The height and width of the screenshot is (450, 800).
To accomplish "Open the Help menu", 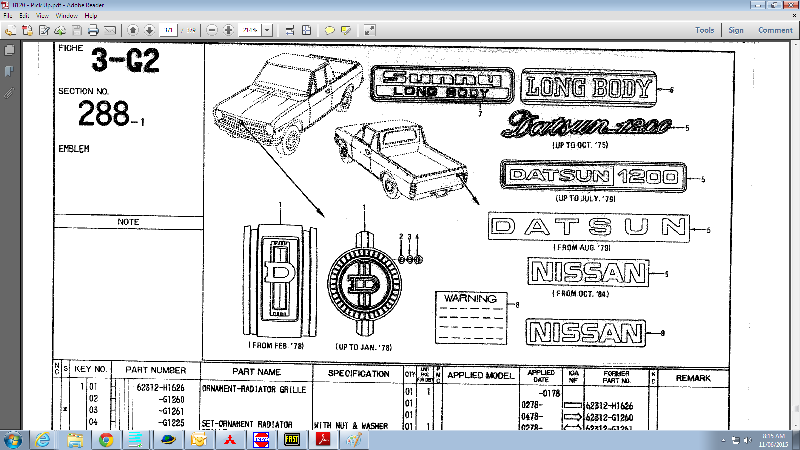I will click(91, 16).
